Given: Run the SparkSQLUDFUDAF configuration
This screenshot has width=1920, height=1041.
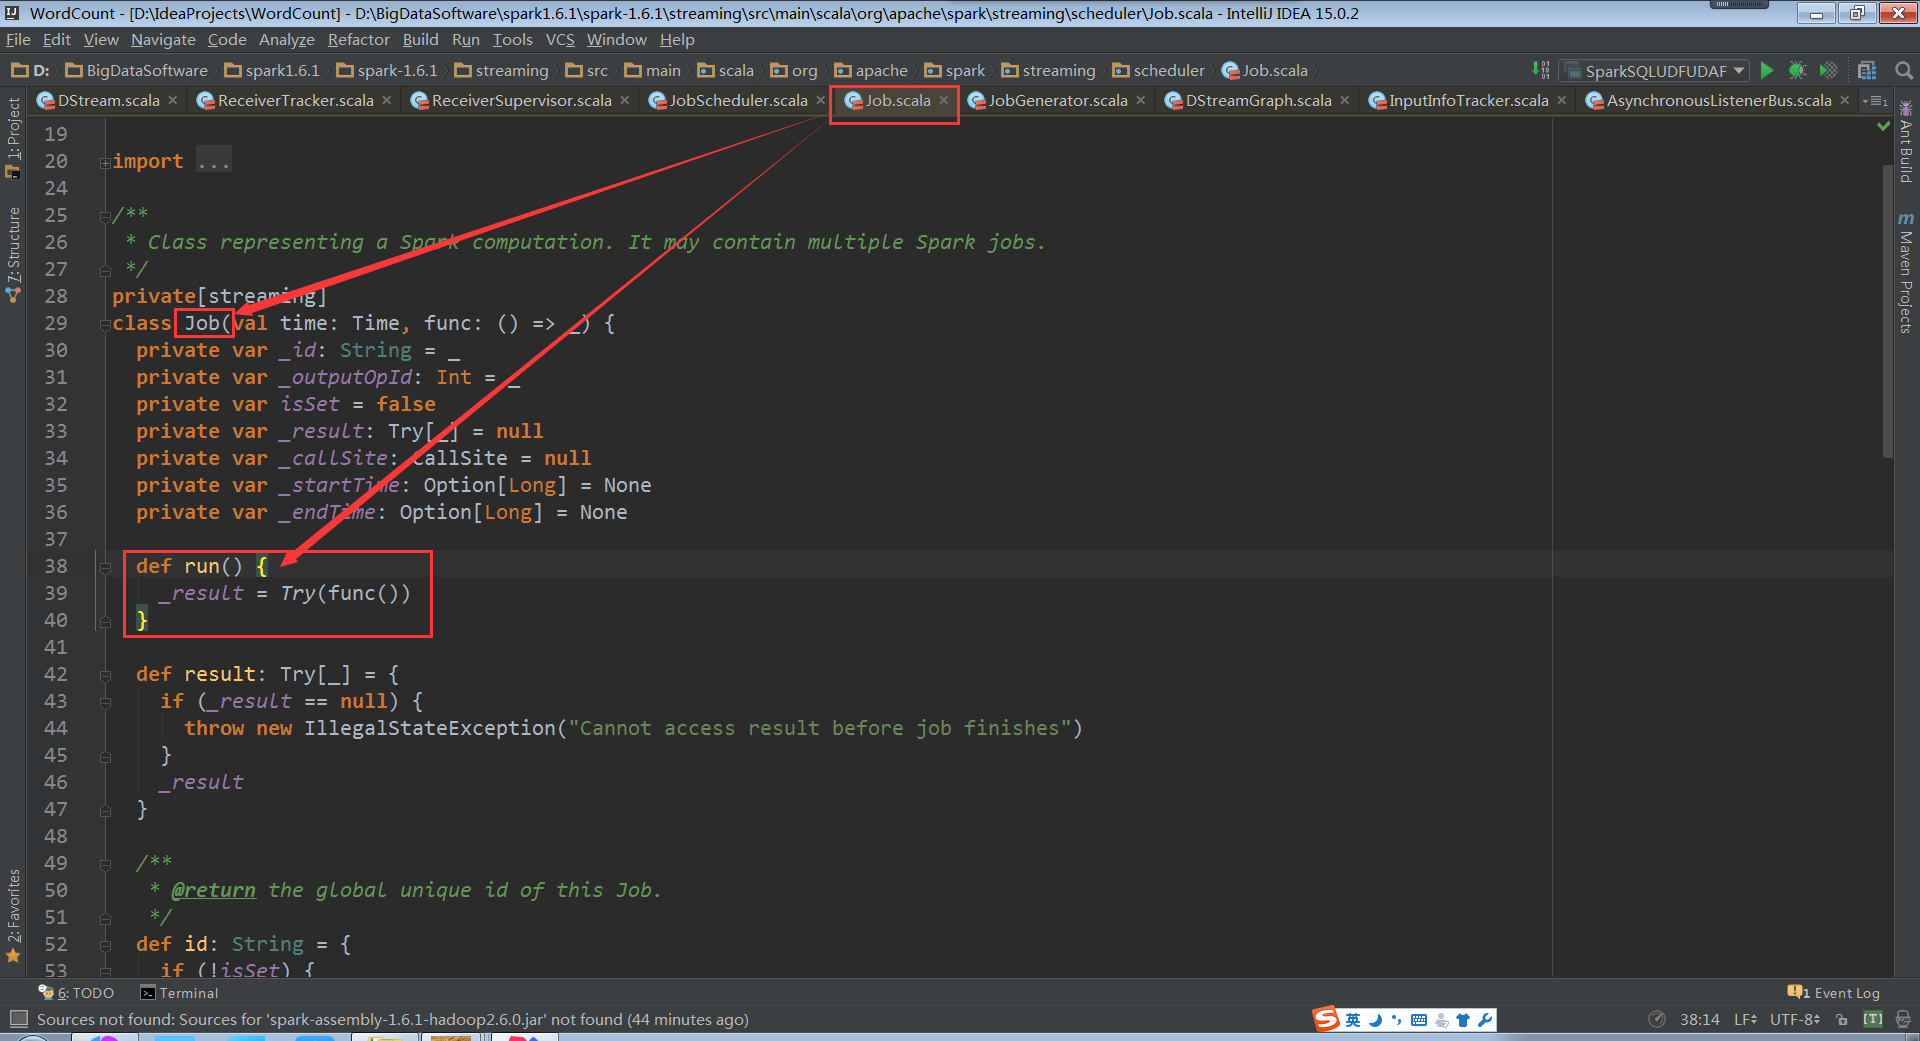Looking at the screenshot, I should pyautogui.click(x=1767, y=70).
